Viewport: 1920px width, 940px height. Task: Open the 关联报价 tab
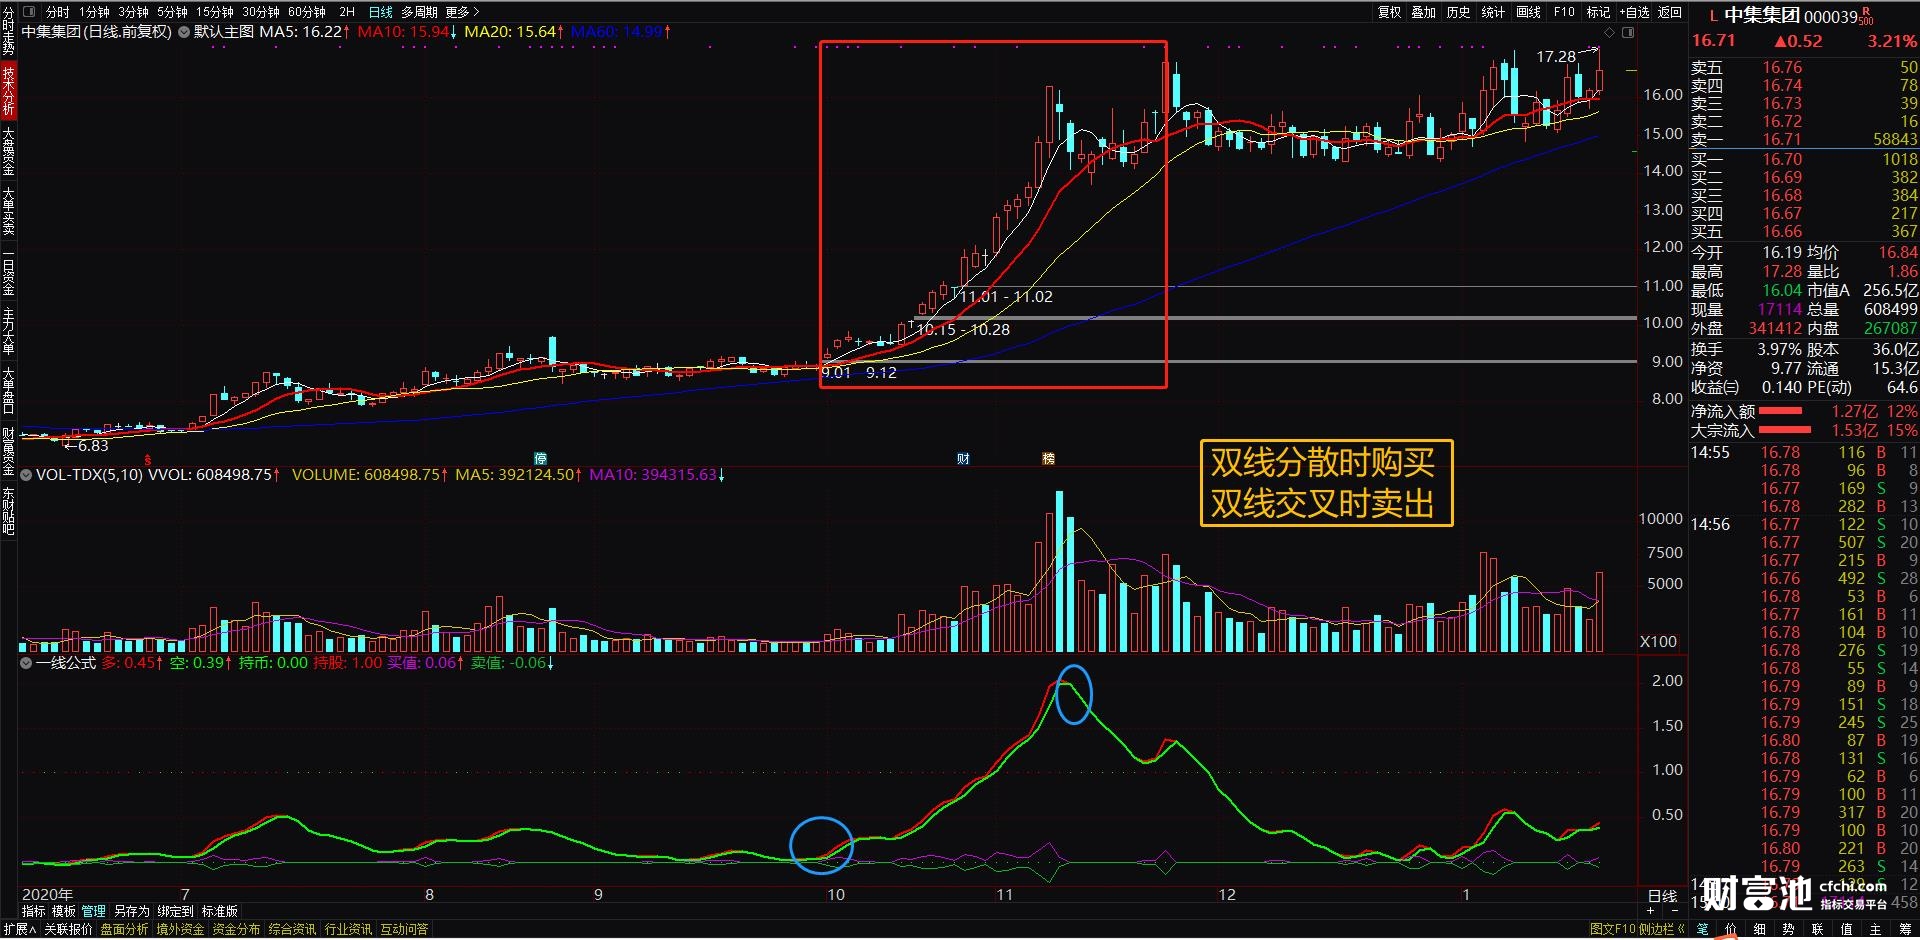point(68,929)
